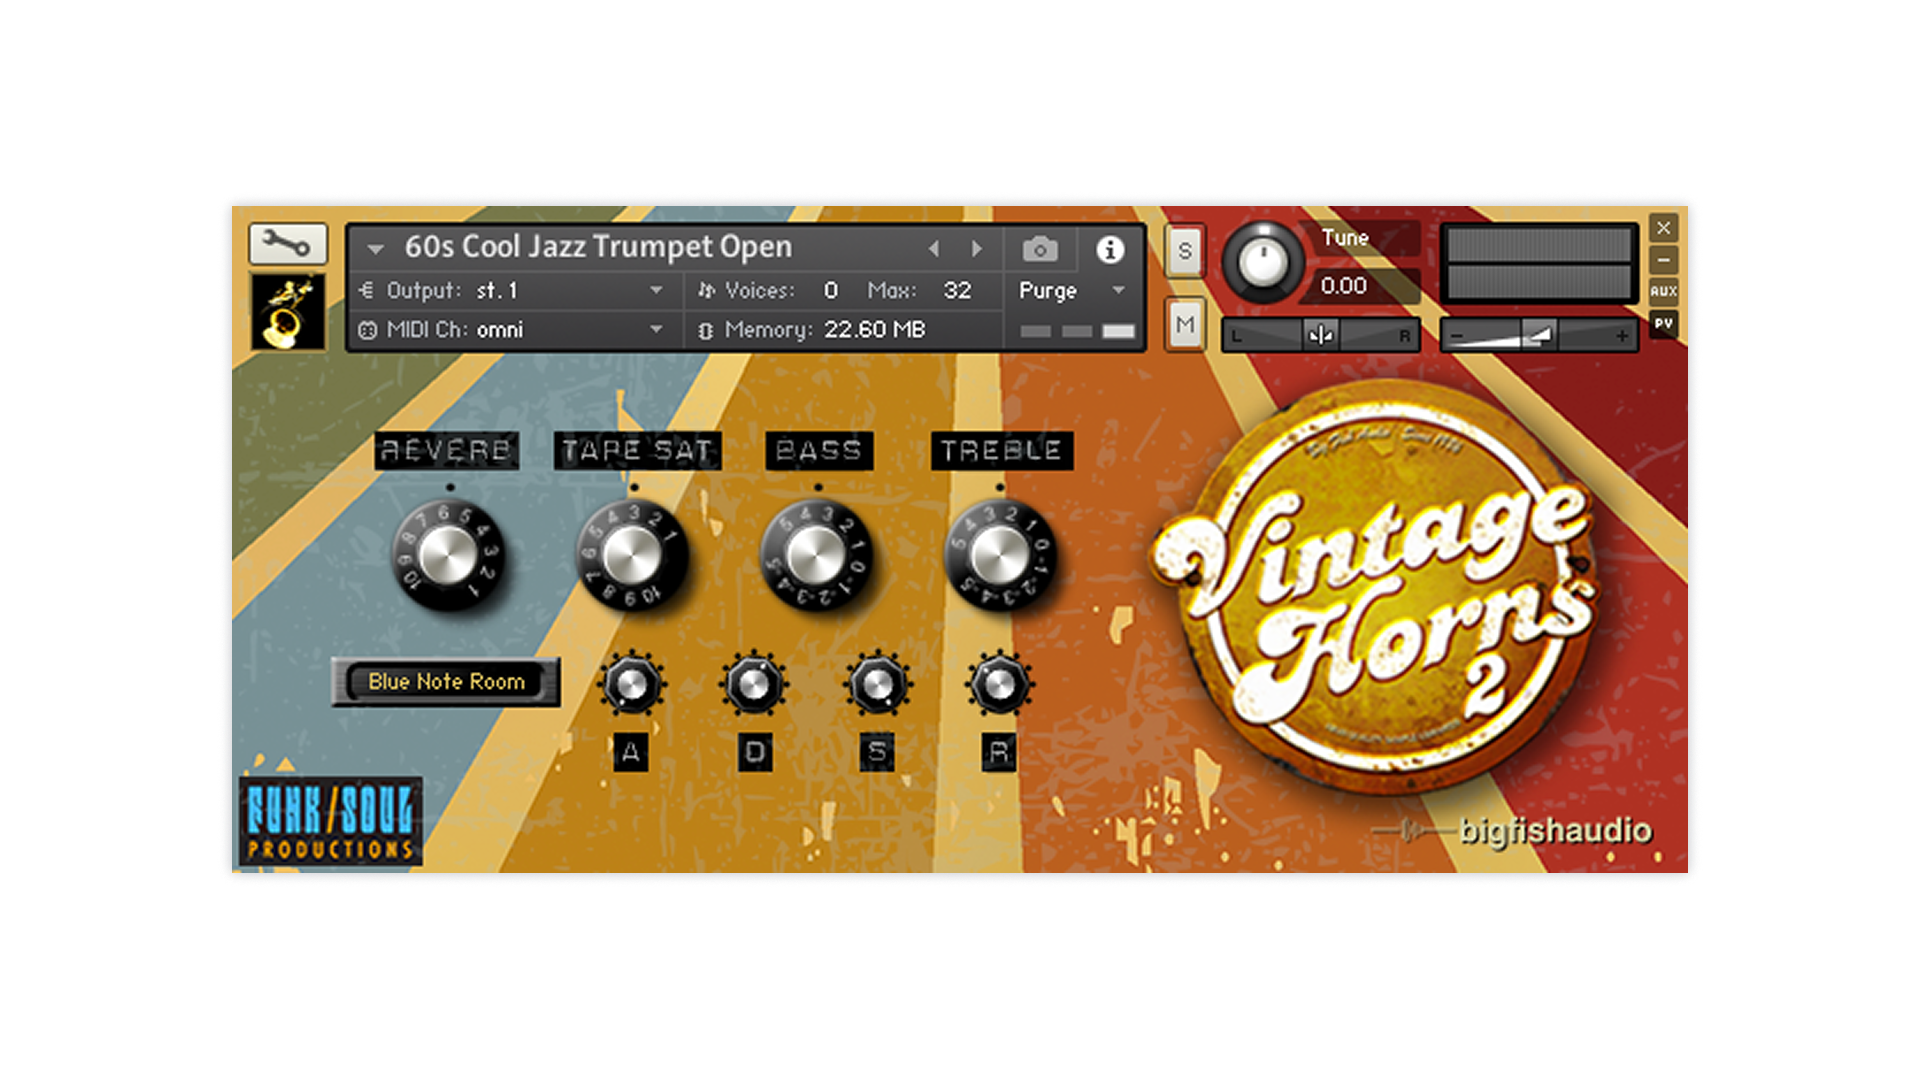This screenshot has height=1080, width=1920.
Task: Click the trumpet instrument thumbnail icon
Action: coord(288,312)
